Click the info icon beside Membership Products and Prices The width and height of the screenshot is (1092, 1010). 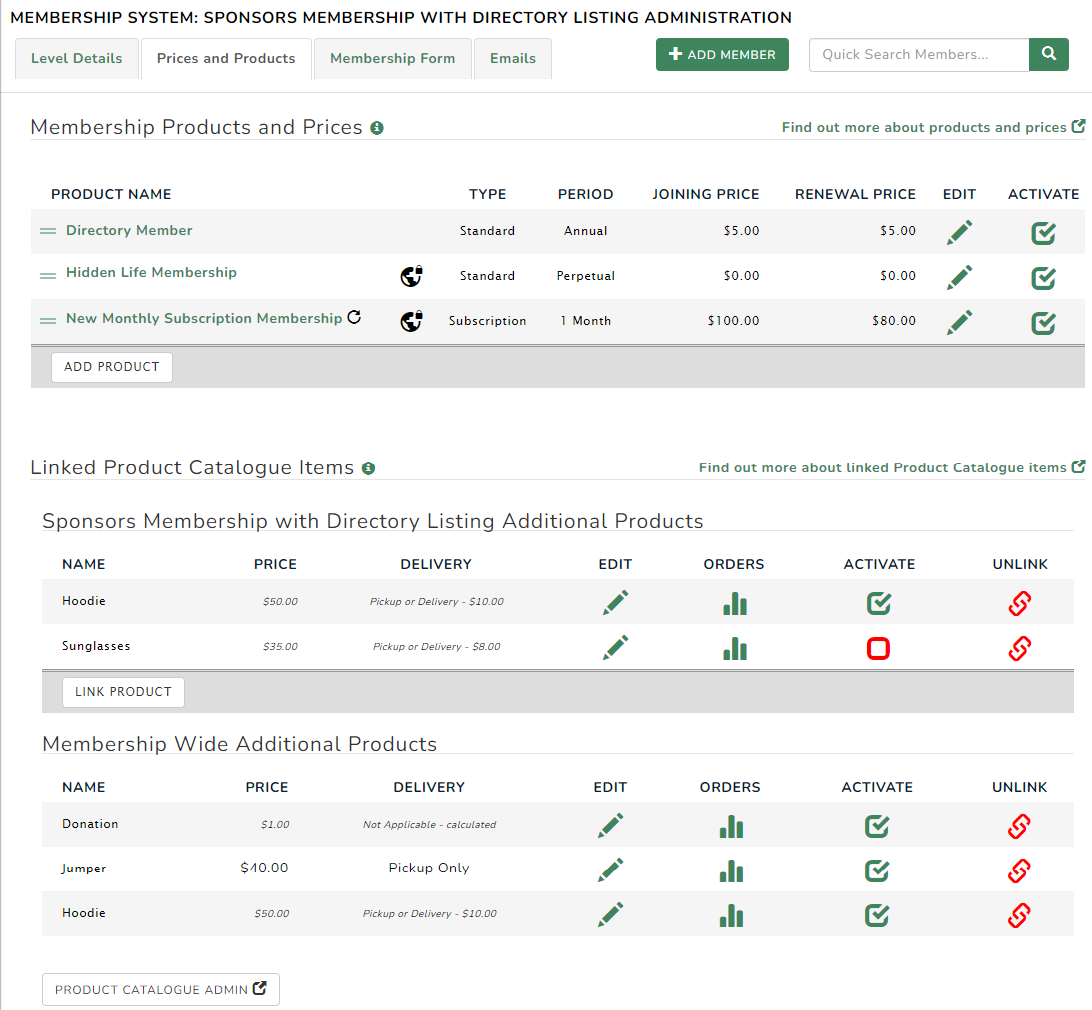tap(377, 128)
